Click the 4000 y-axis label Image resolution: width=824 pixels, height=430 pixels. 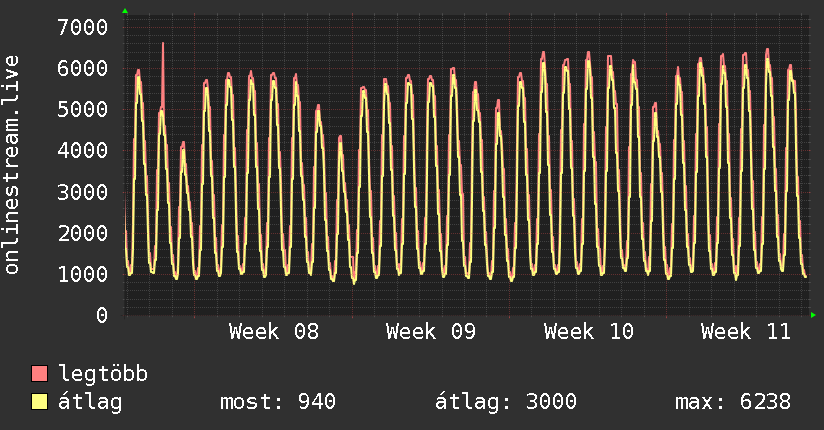[x=83, y=150]
